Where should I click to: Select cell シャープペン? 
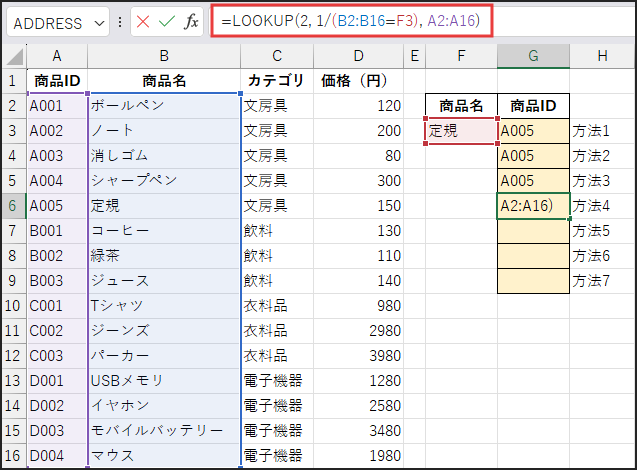coord(164,181)
